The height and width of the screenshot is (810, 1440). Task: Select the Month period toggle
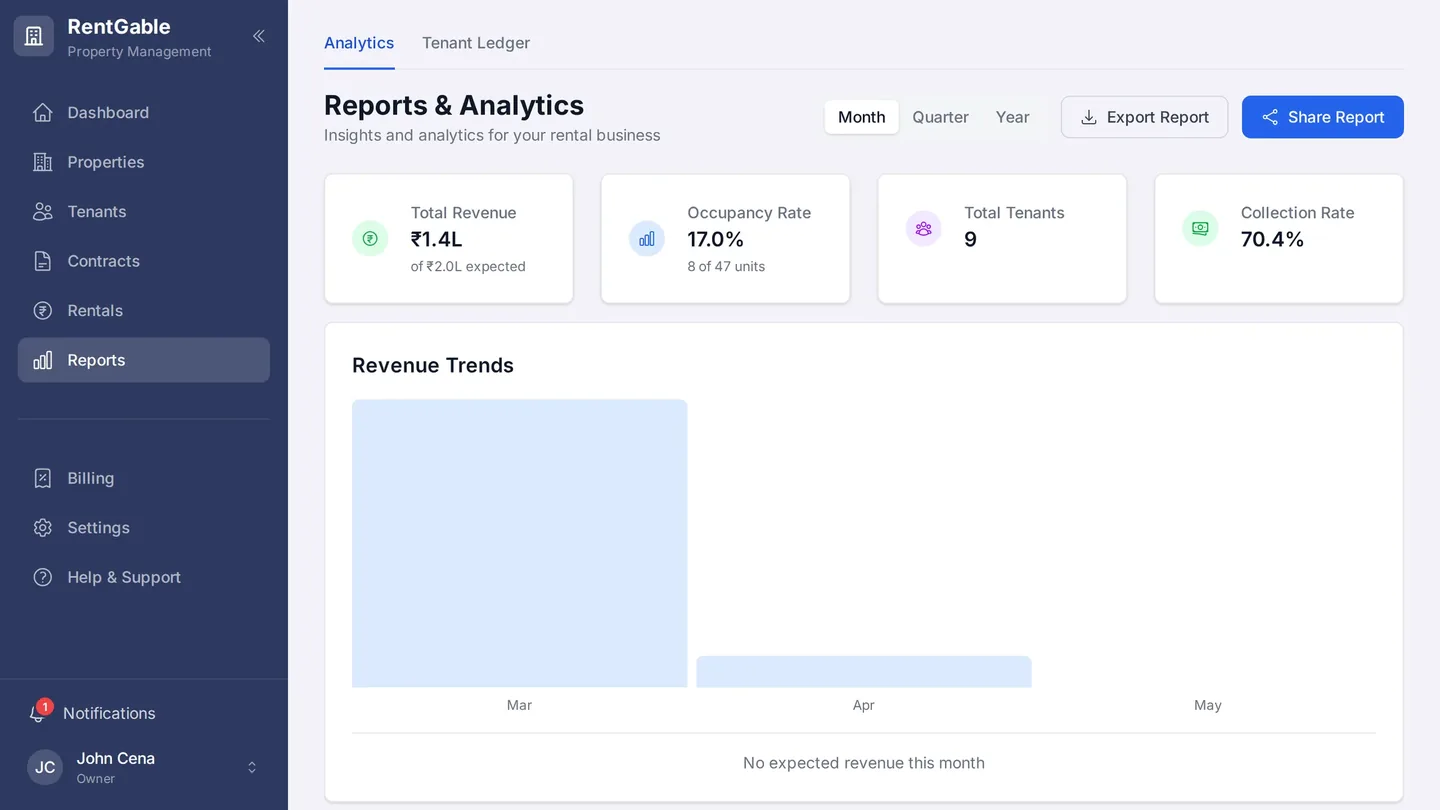click(x=862, y=117)
